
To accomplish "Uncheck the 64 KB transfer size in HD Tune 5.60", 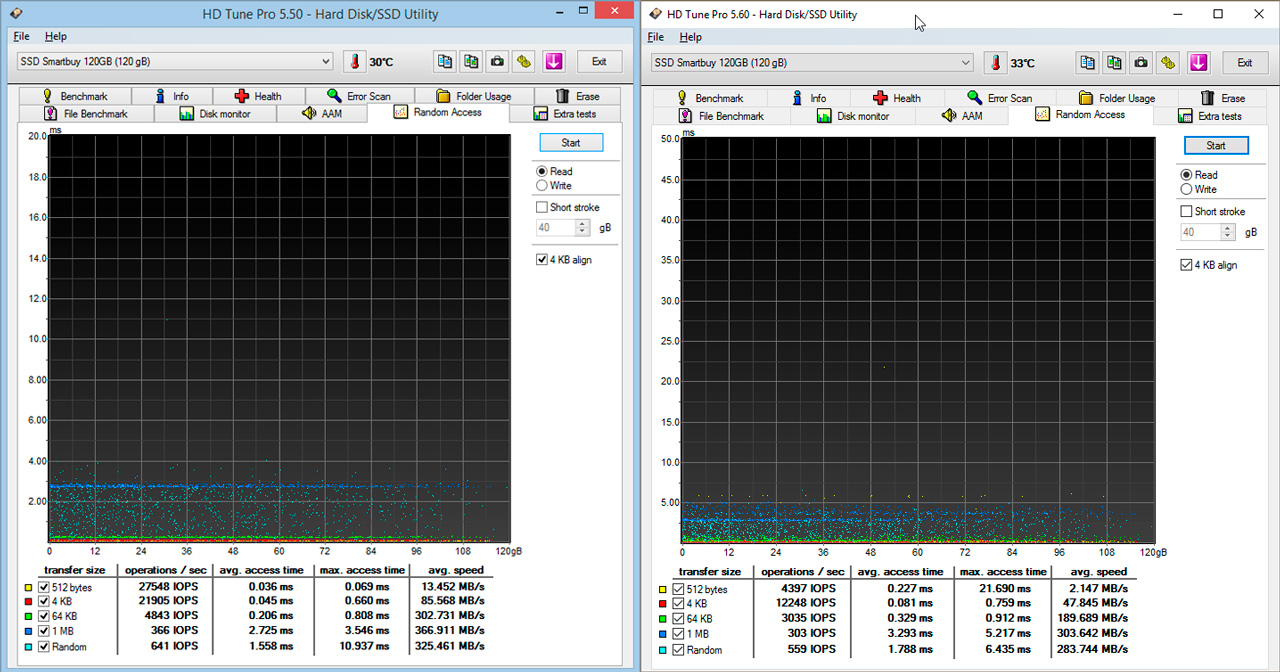I will point(679,618).
